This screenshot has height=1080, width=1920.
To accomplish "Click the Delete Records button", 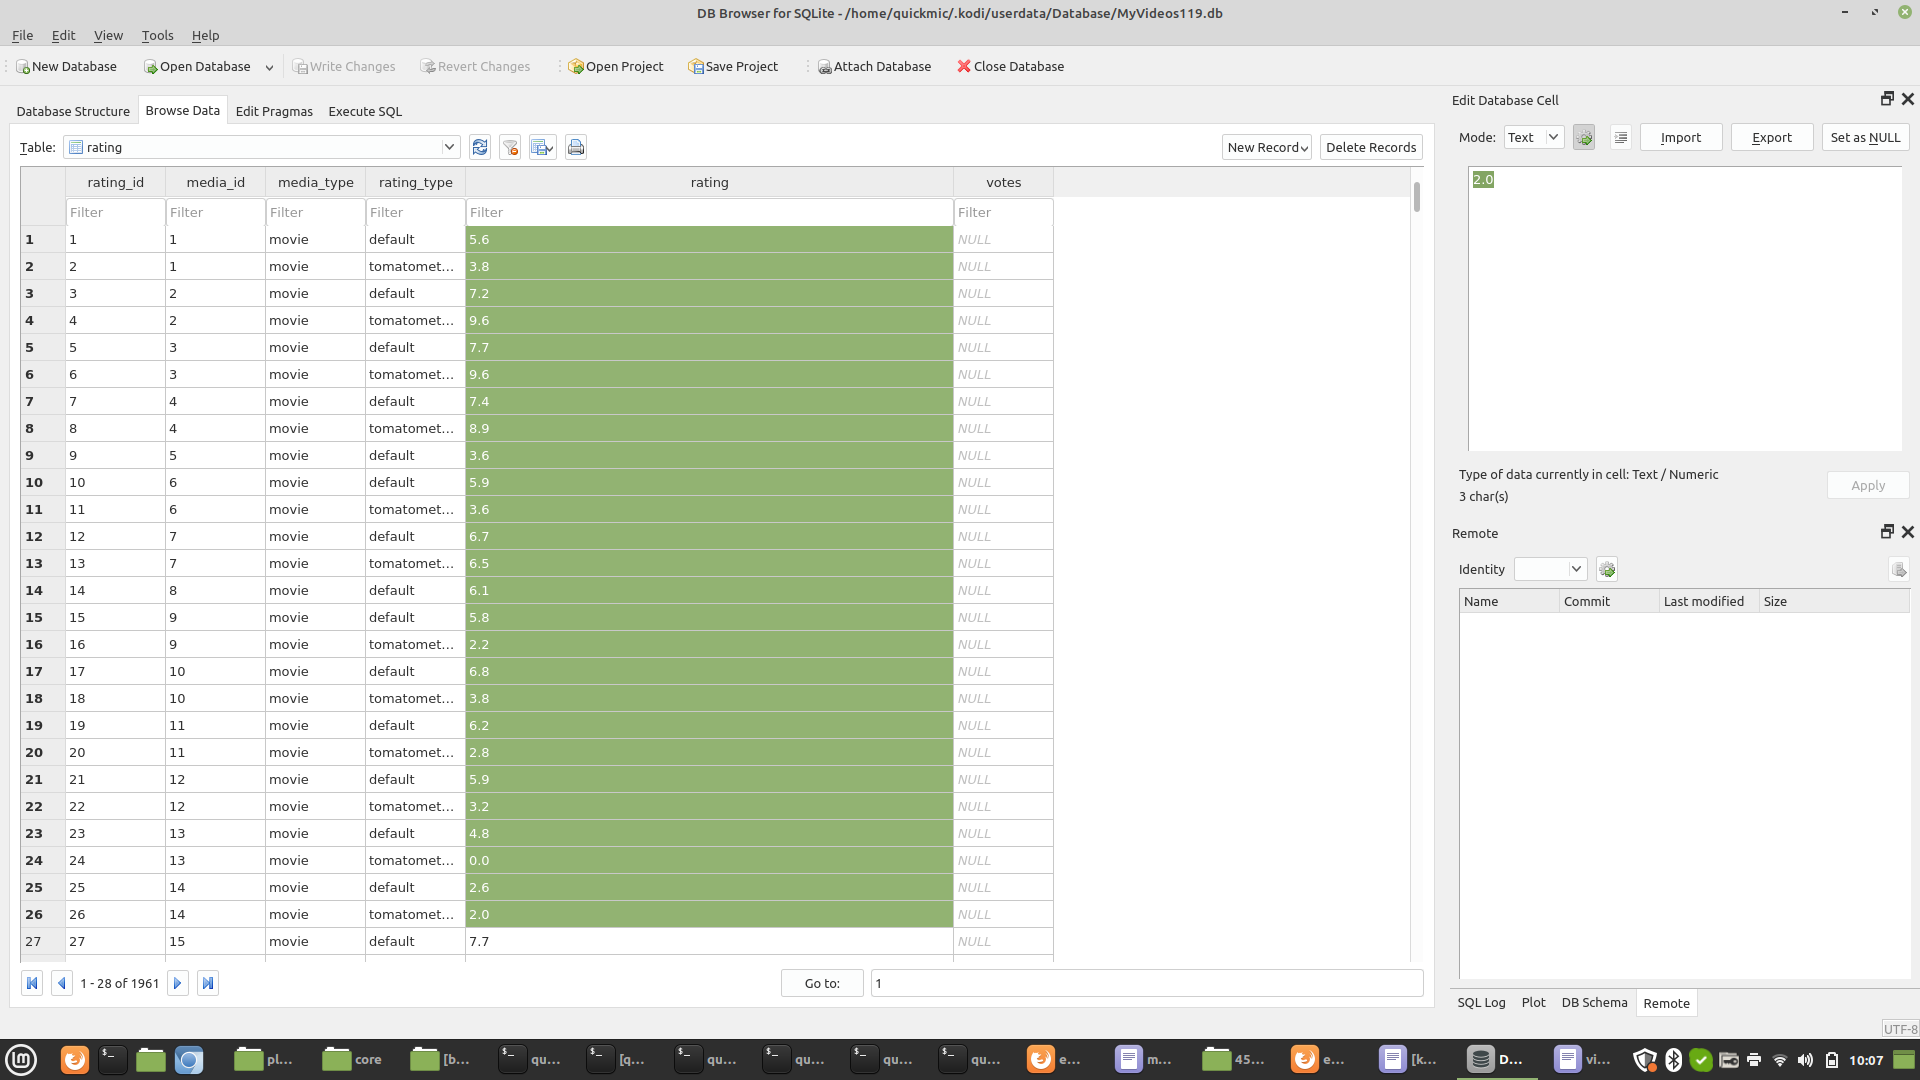I will coord(1370,147).
